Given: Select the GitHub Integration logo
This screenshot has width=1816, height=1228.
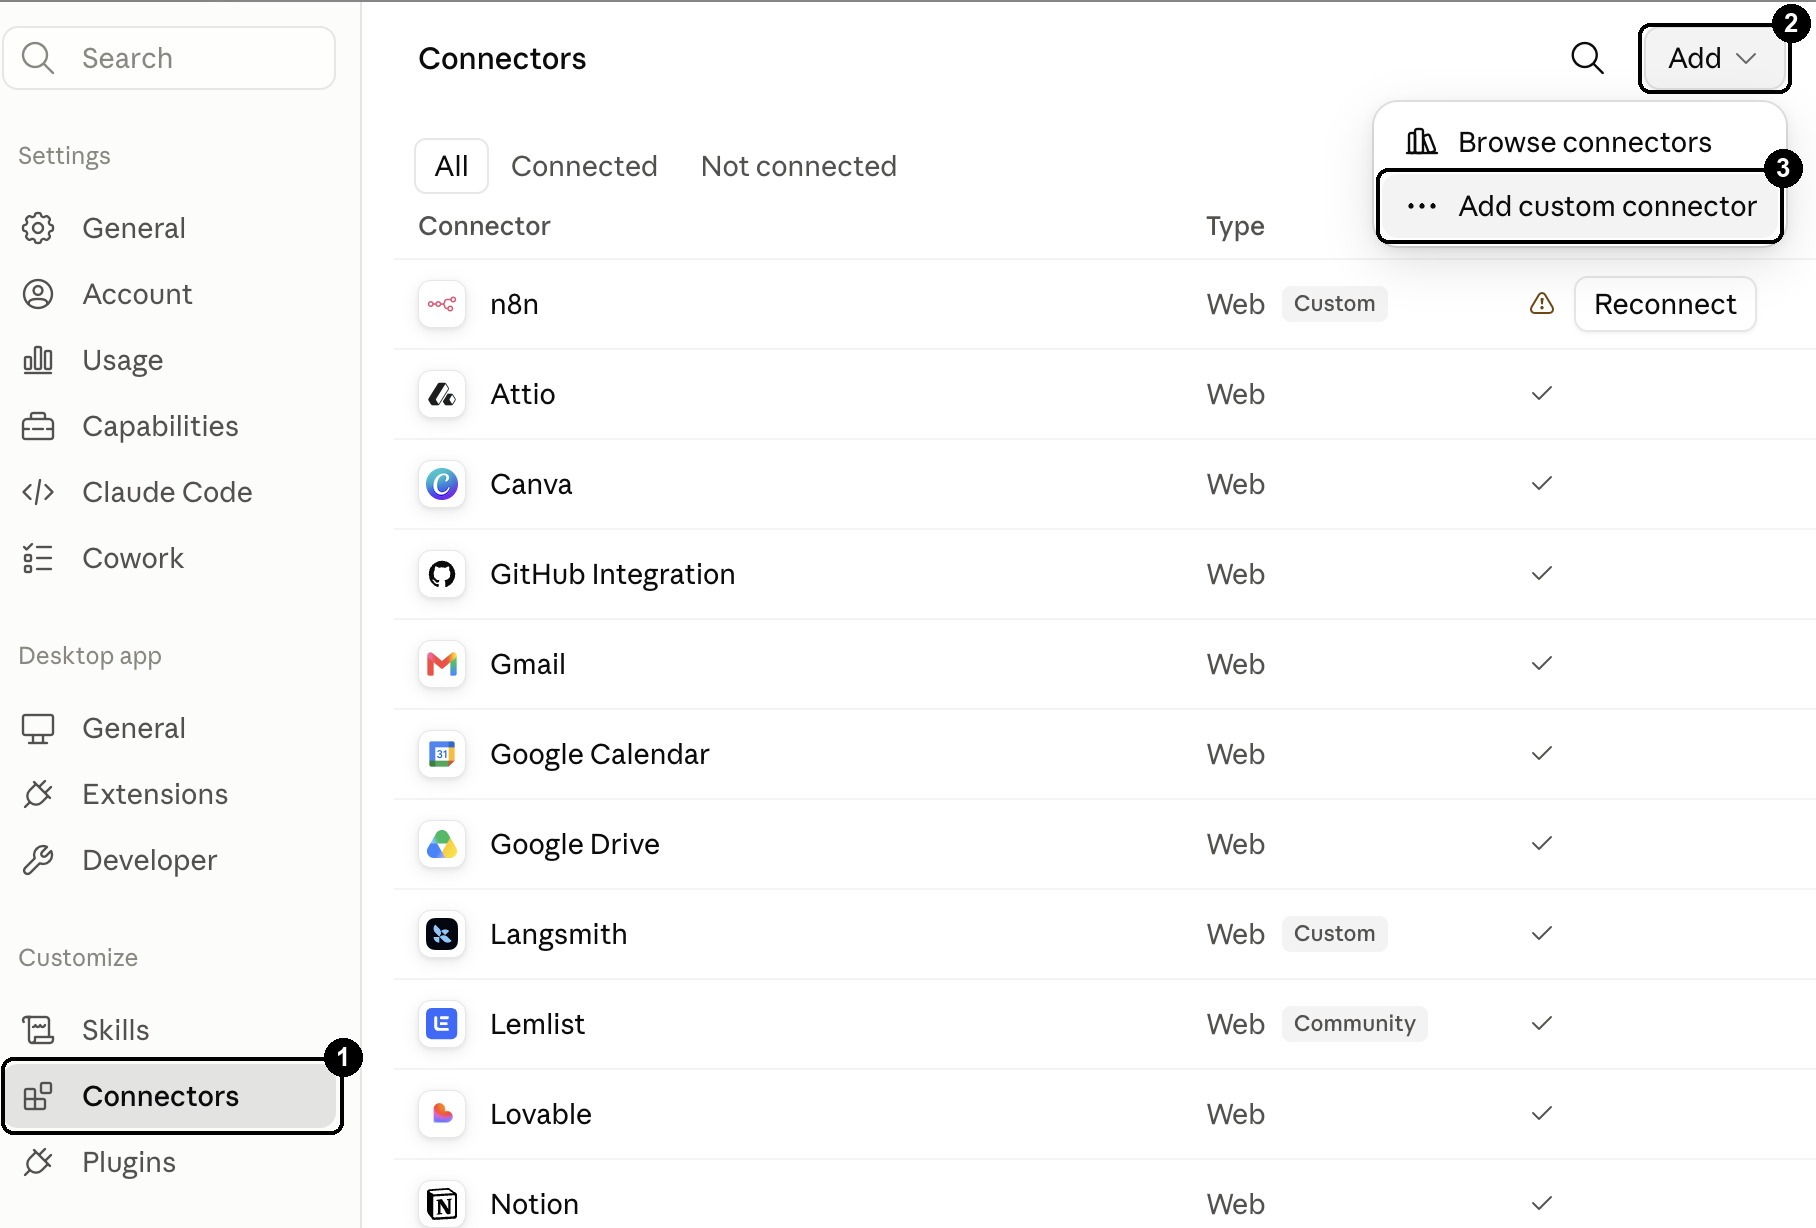Looking at the screenshot, I should pos(442,574).
